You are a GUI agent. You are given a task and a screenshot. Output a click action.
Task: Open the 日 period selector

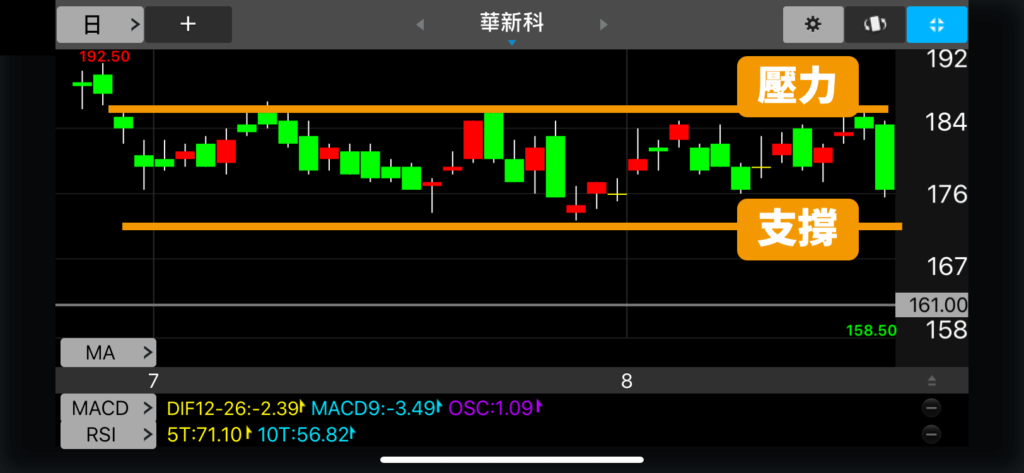point(100,25)
